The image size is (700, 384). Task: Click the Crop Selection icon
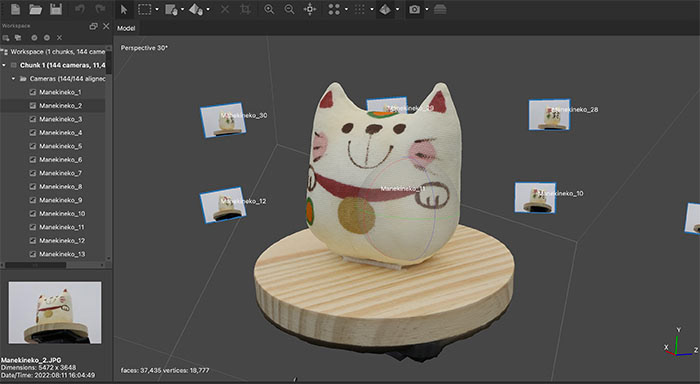(245, 9)
